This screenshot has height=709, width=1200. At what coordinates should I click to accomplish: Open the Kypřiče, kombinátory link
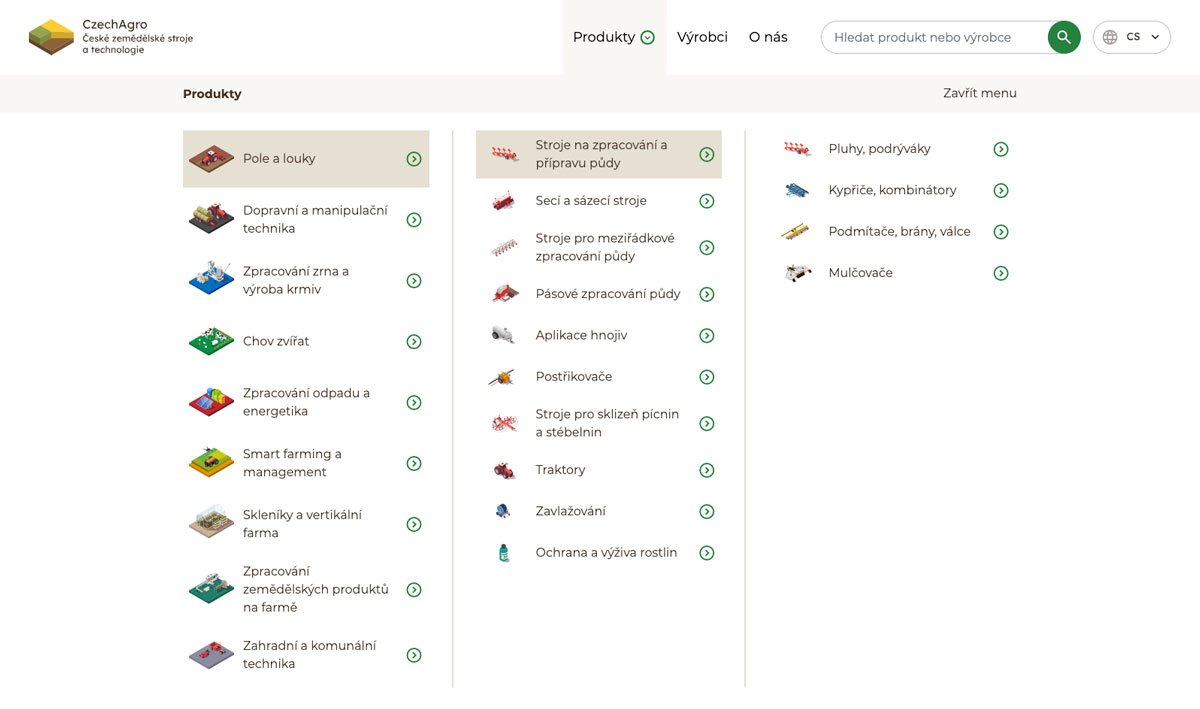pos(892,190)
